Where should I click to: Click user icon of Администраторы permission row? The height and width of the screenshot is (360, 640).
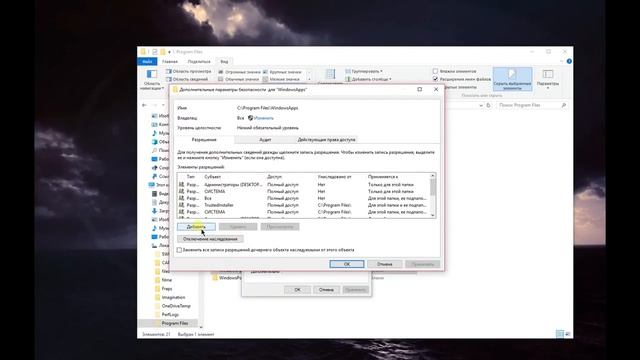(181, 184)
